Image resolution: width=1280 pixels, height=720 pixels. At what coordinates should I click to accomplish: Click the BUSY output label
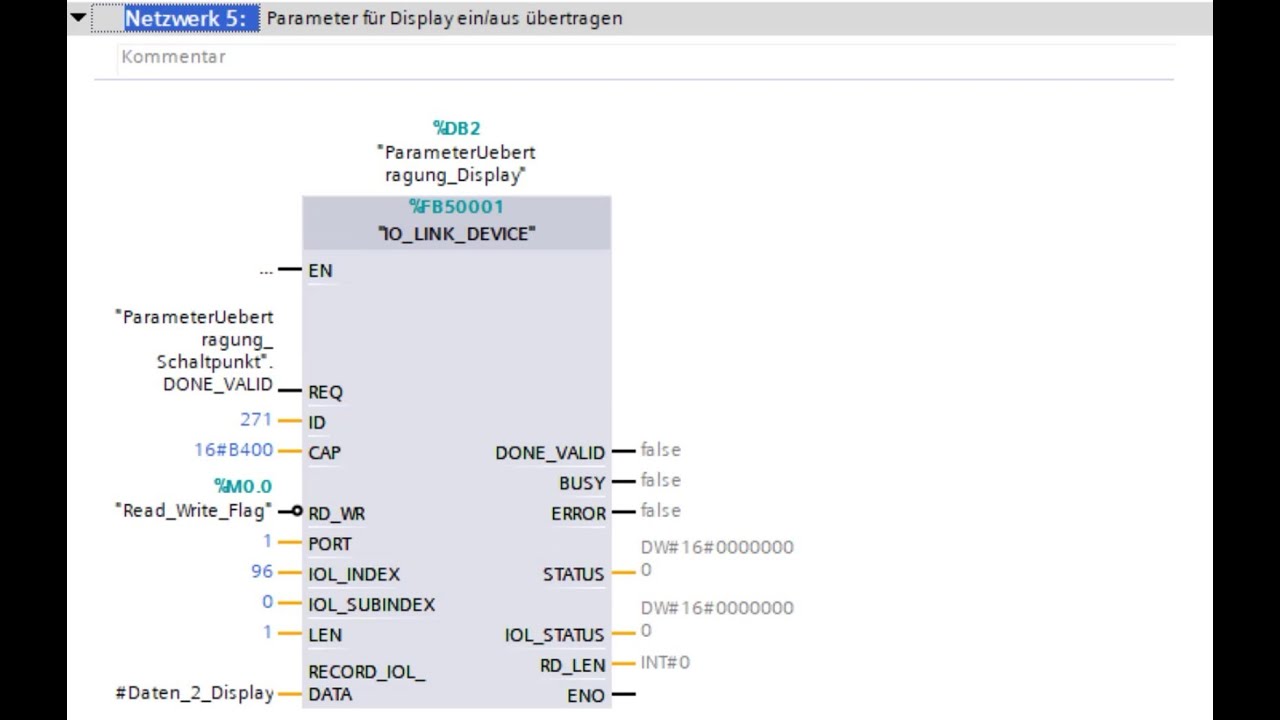[582, 483]
